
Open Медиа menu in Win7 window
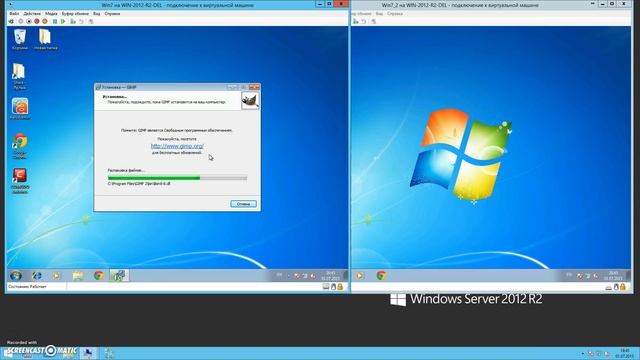coord(51,13)
